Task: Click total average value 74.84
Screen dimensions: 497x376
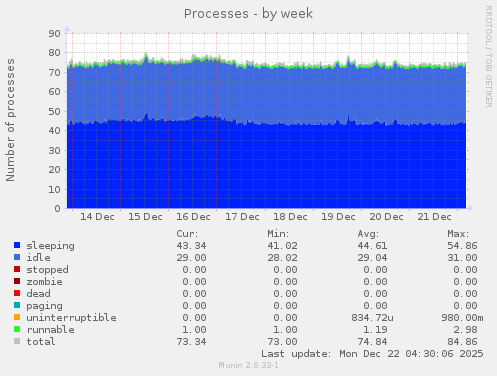Action: 372,342
